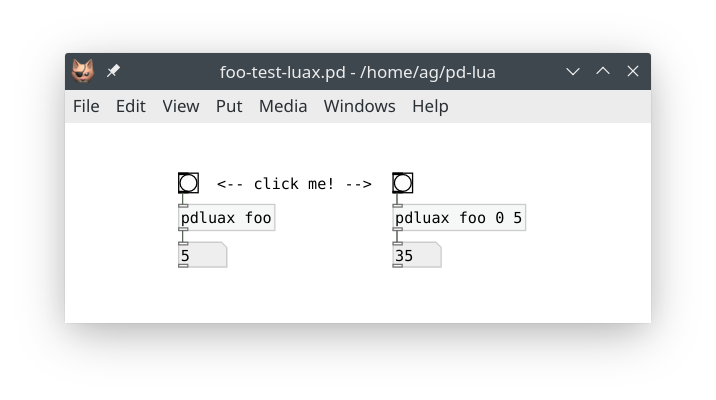716x400 pixels.
Task: Minimize the foo-test-luax.pd window
Action: [573, 72]
